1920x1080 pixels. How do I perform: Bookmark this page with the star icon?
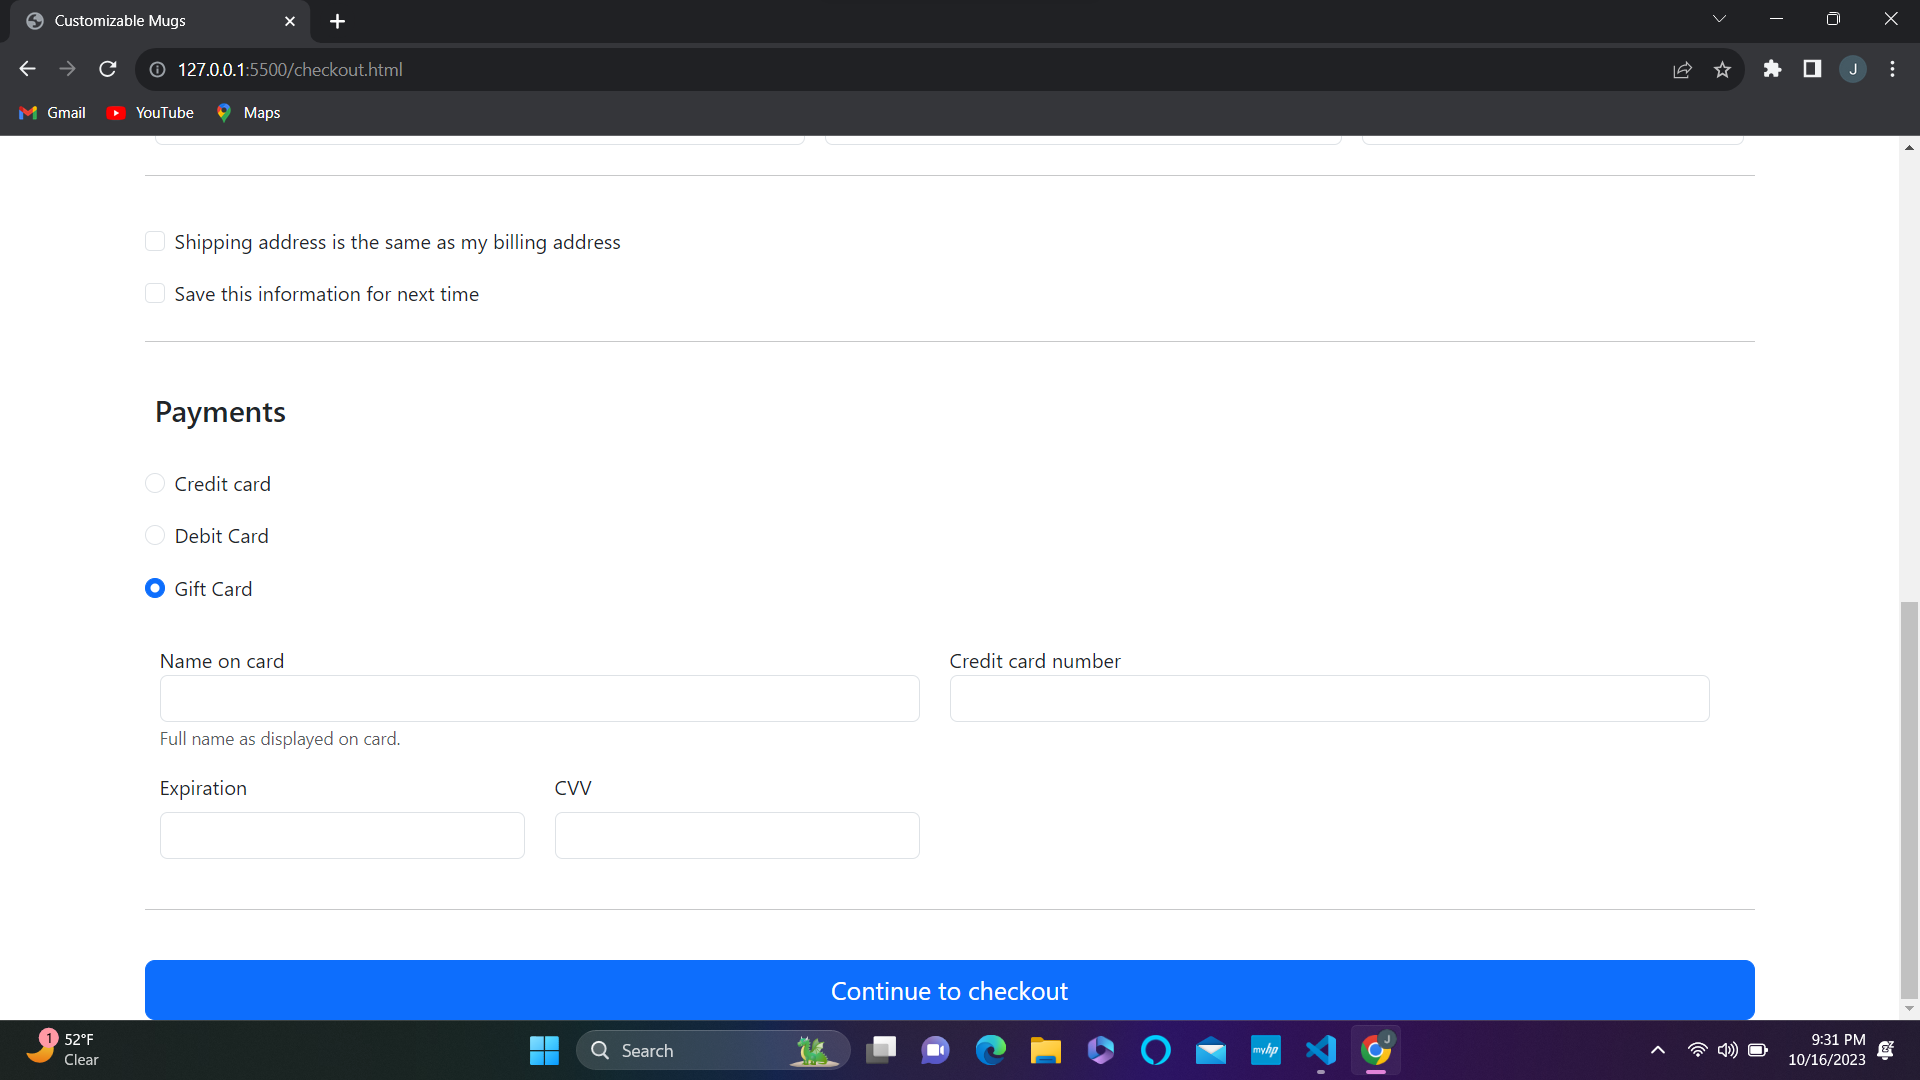point(1723,69)
